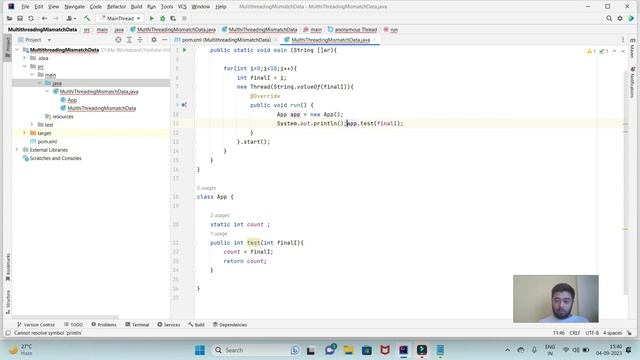This screenshot has width=640, height=360.
Task: Collapse the java folder arrow
Action: (x=40, y=83)
